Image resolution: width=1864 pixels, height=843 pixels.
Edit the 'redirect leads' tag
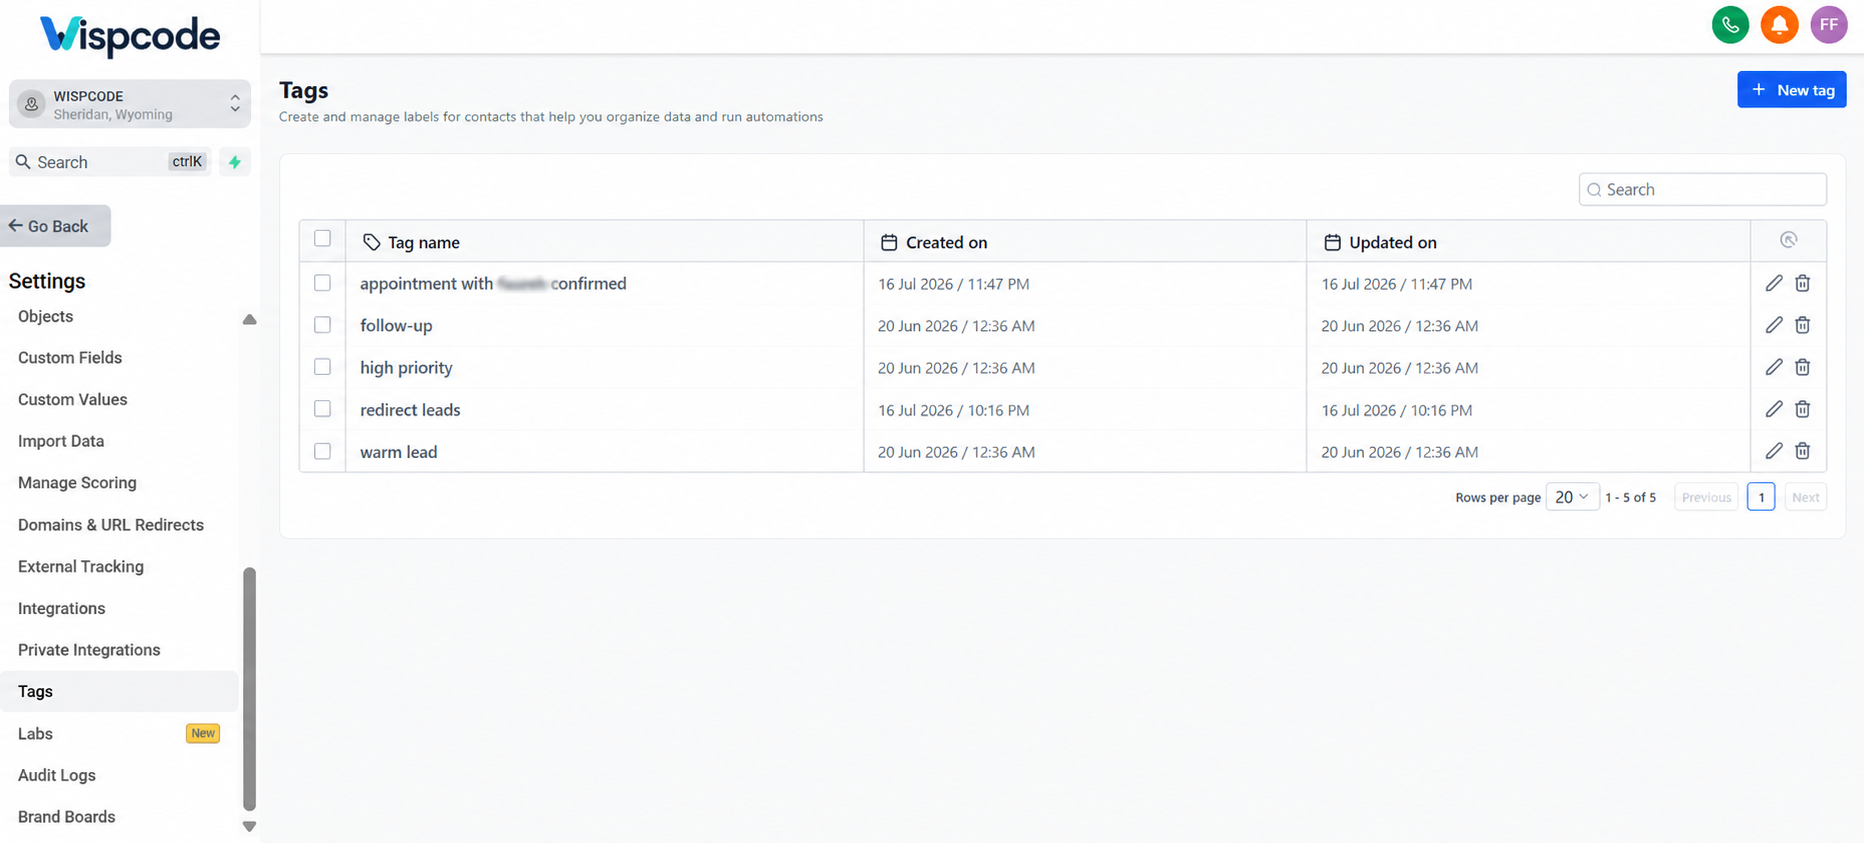click(1773, 409)
